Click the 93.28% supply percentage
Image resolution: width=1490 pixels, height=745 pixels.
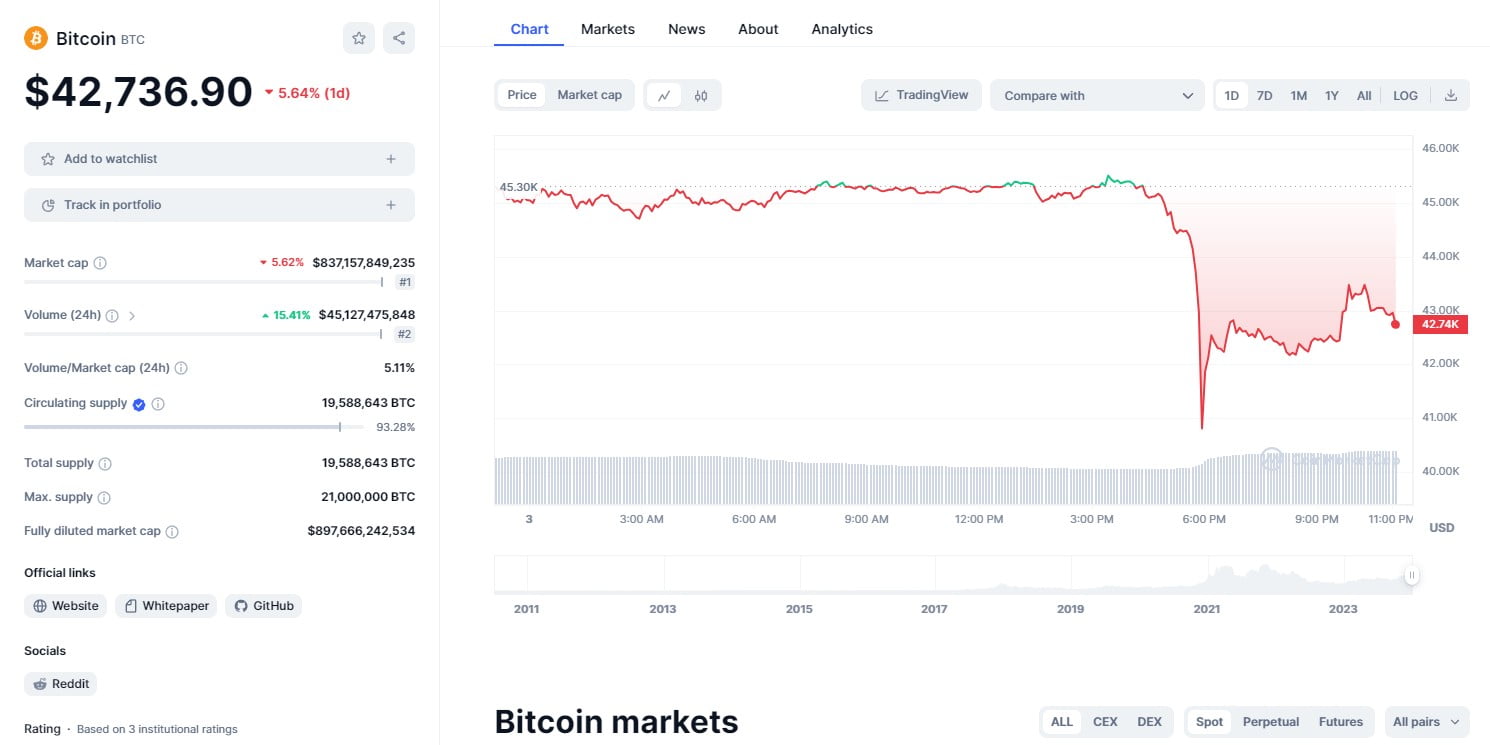(395, 427)
